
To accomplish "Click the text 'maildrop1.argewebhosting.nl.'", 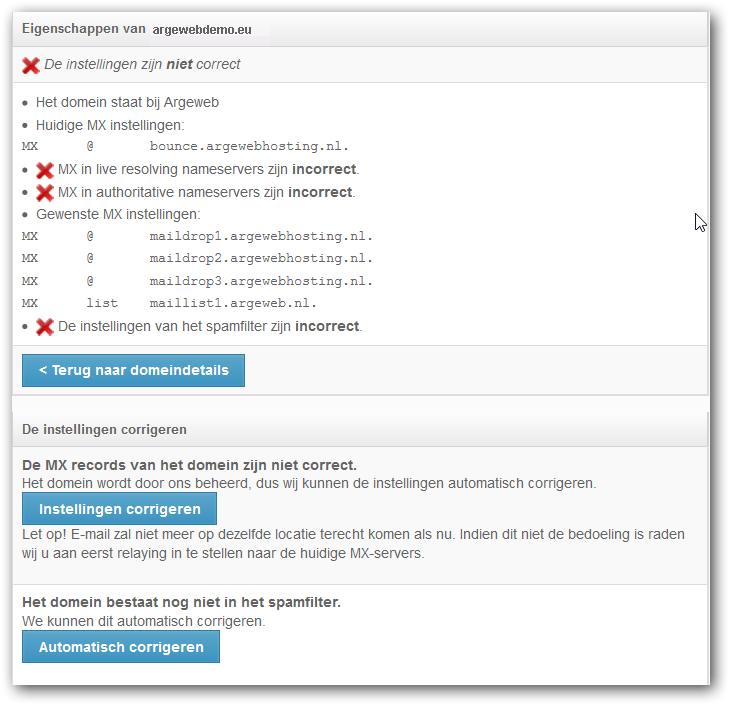I will click(261, 236).
